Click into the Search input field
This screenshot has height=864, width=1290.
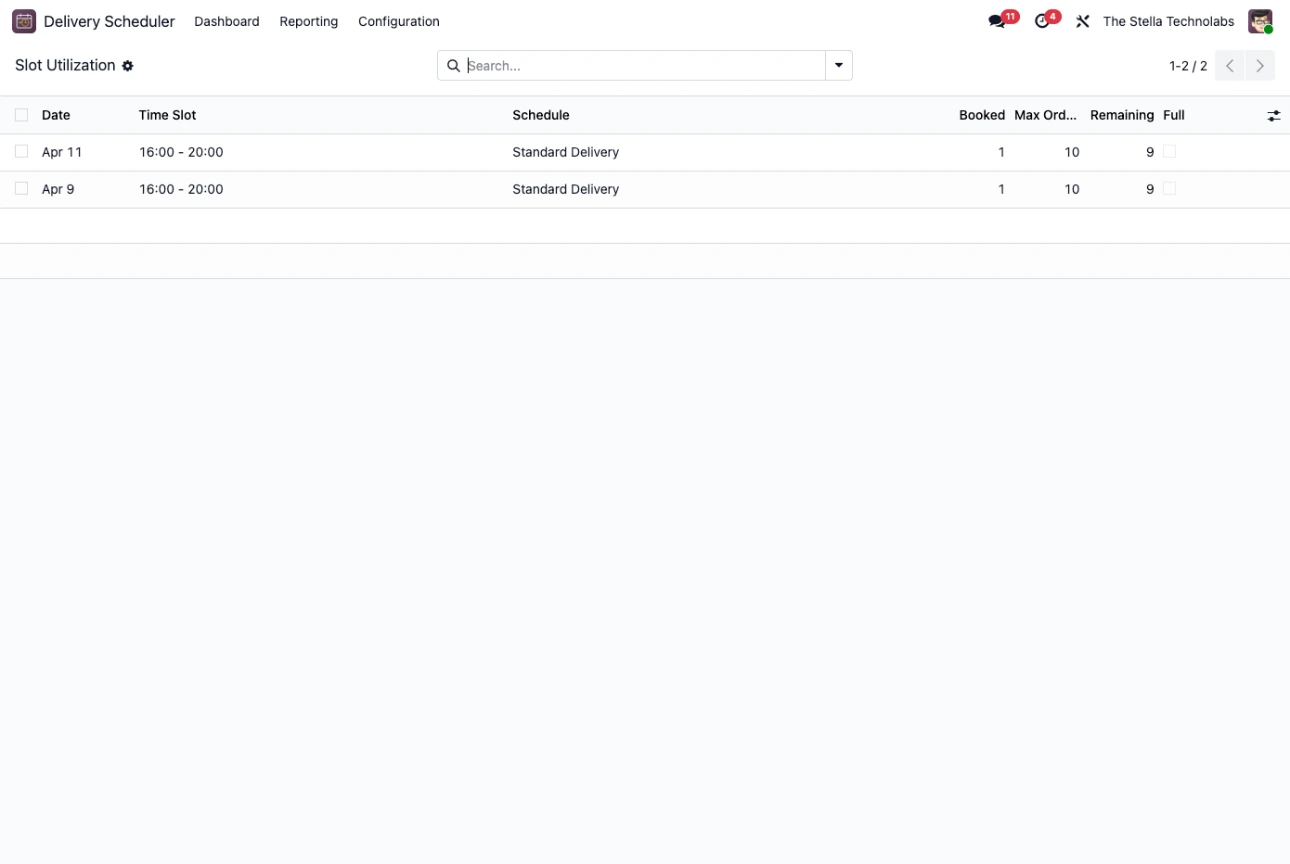pyautogui.click(x=640, y=66)
